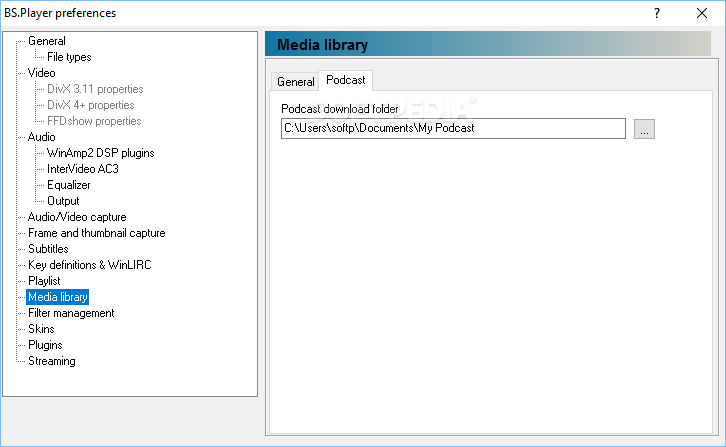
Task: Browse for podcast folder with ... button
Action: (644, 129)
